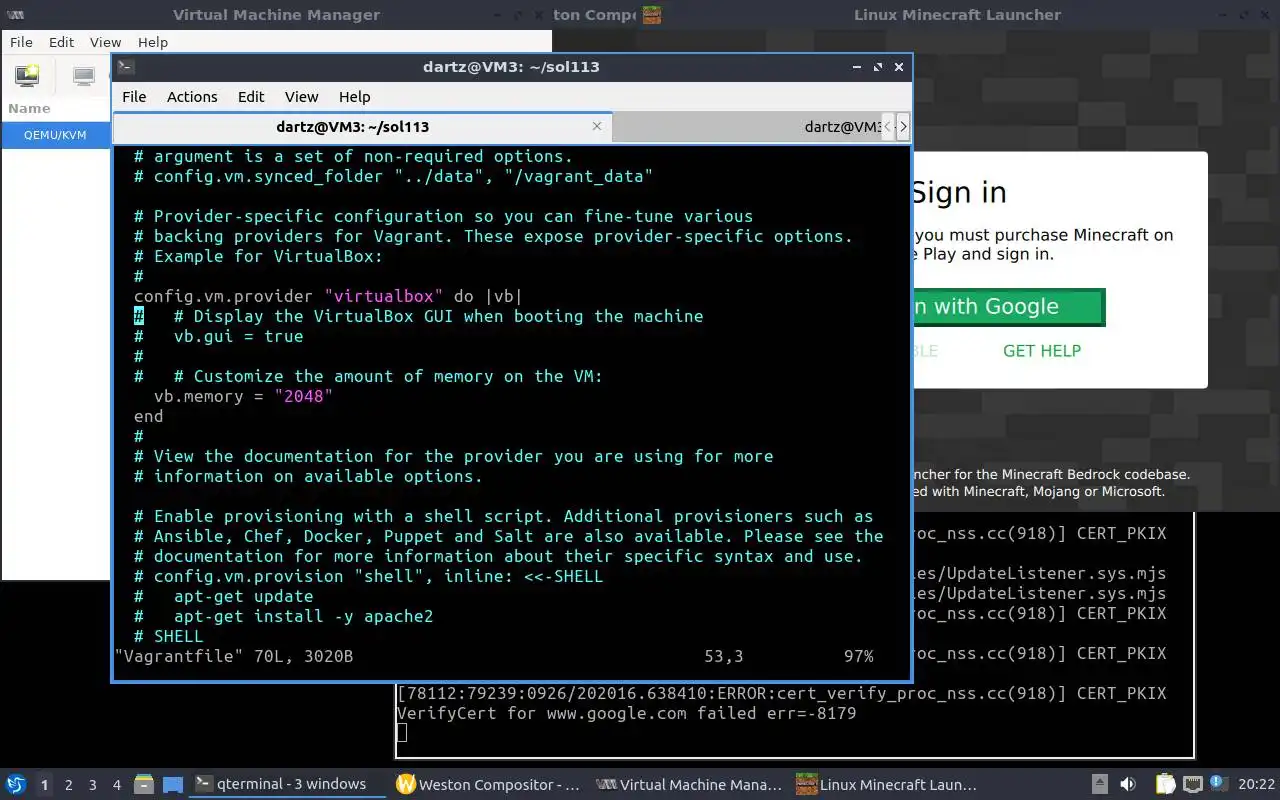The height and width of the screenshot is (800, 1280).
Task: Open the View menu in qterminal
Action: 301,97
